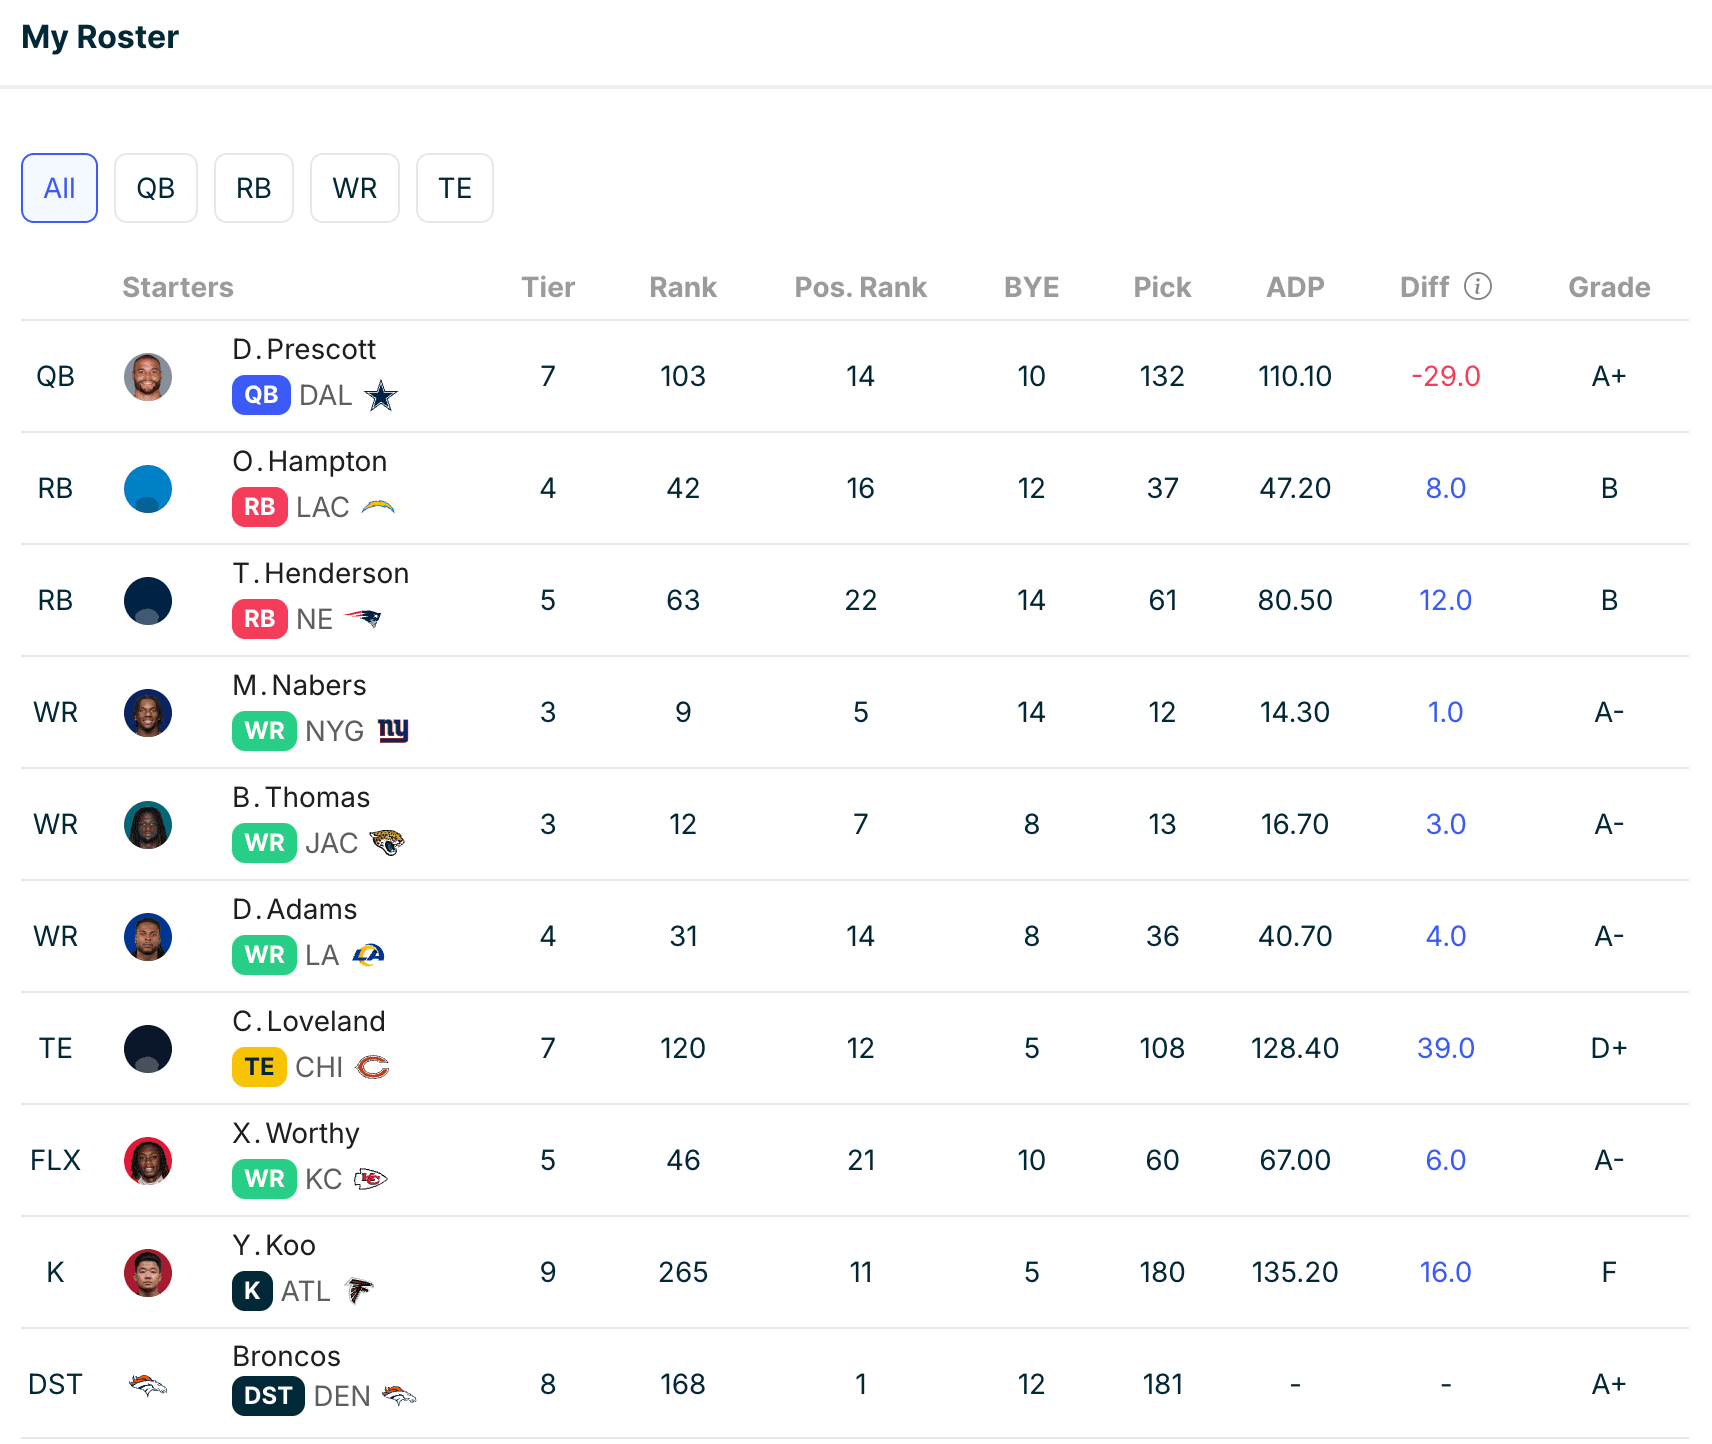Select the All position filter
The width and height of the screenshot is (1712, 1444).
pyautogui.click(x=59, y=188)
